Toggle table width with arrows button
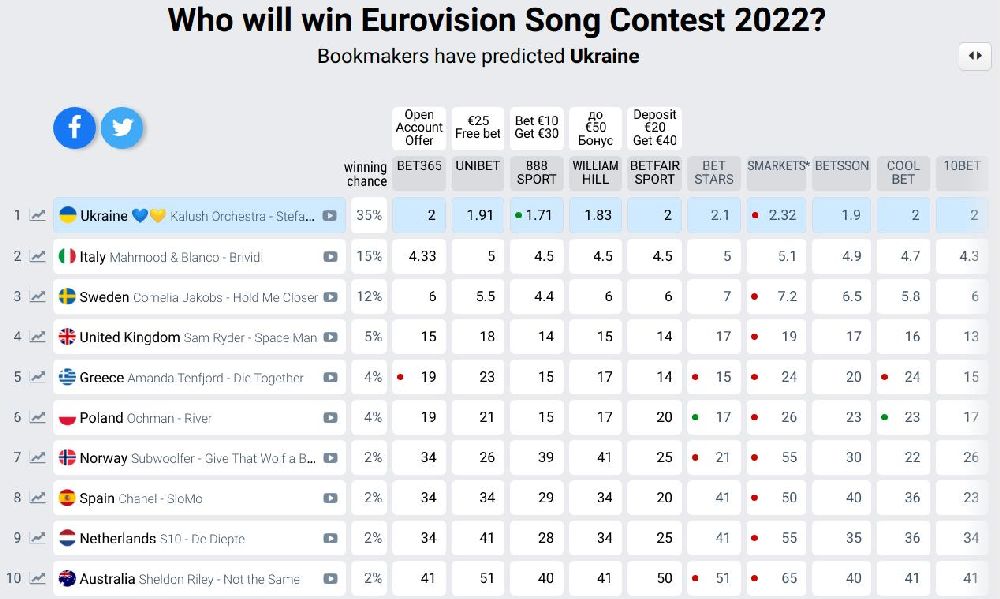 point(975,56)
